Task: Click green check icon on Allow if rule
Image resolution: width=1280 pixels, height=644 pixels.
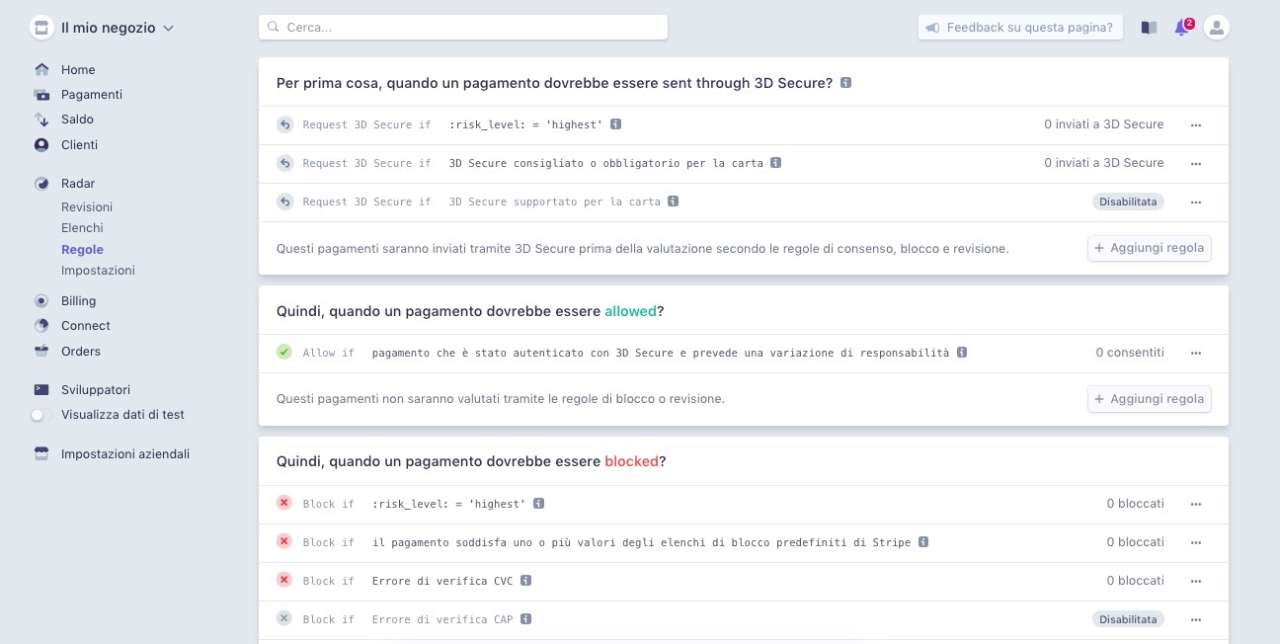Action: point(284,352)
